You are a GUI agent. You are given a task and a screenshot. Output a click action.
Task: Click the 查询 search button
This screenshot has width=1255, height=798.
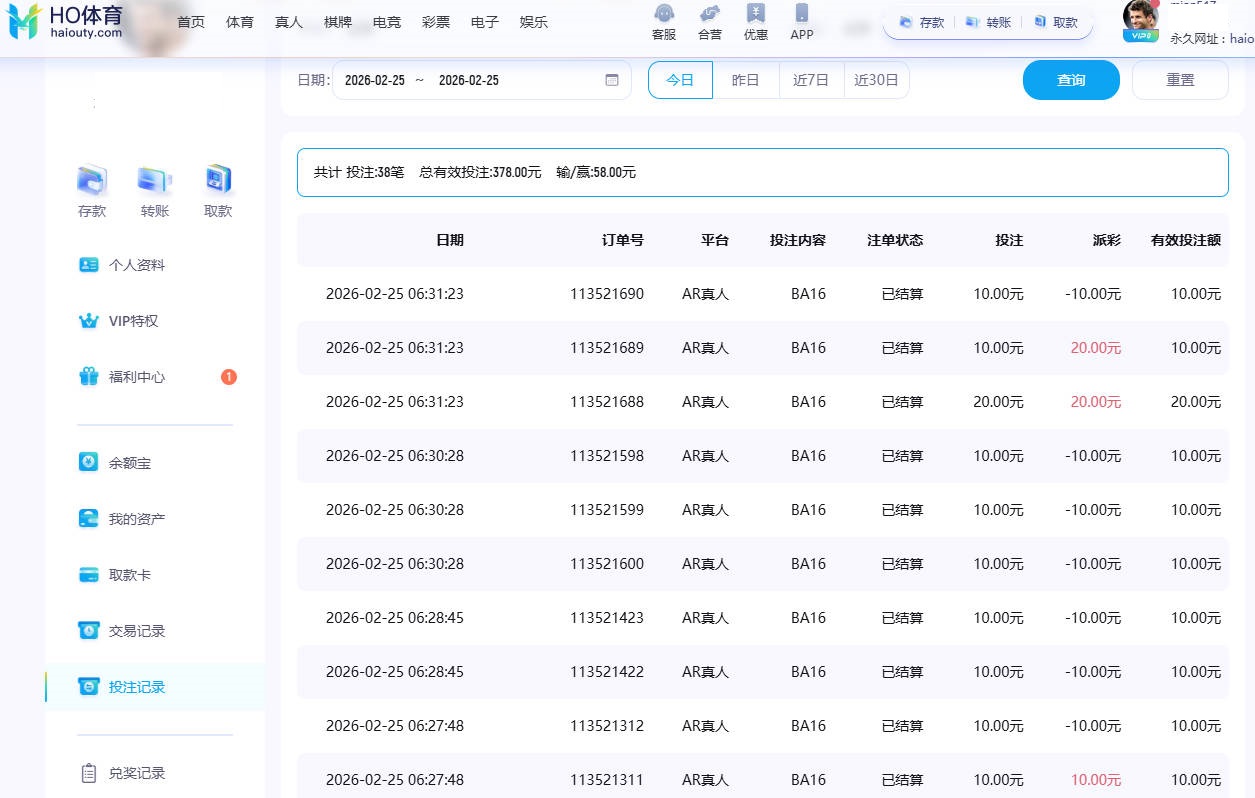tap(1071, 80)
